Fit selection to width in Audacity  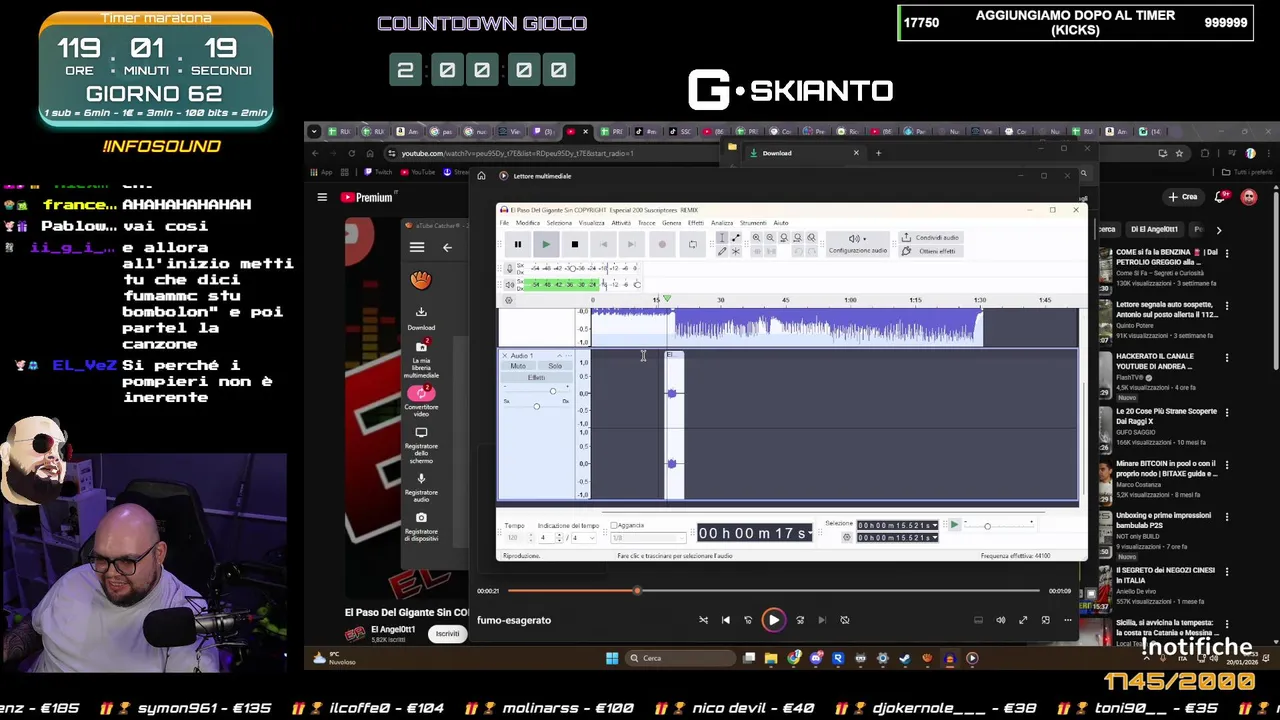point(784,238)
